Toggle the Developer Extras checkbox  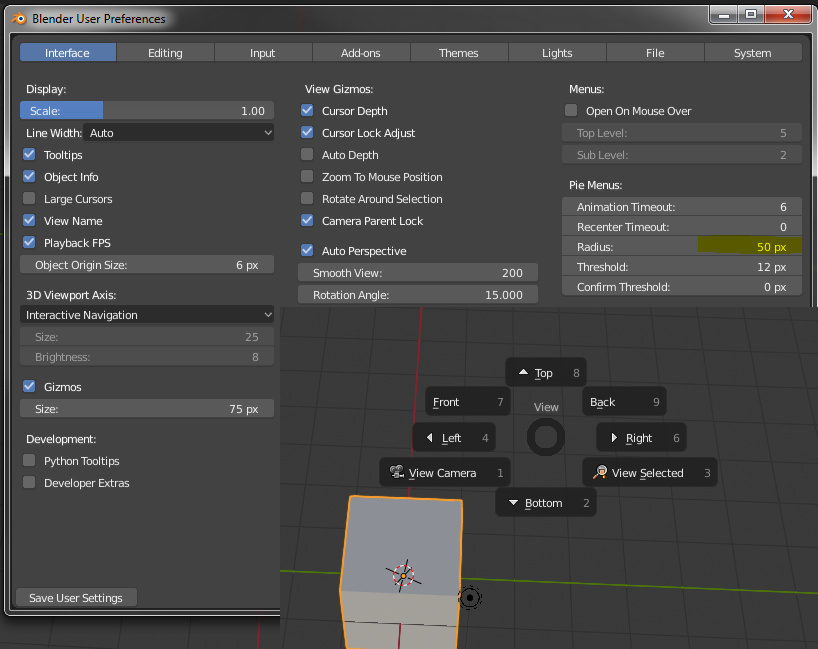coord(28,483)
